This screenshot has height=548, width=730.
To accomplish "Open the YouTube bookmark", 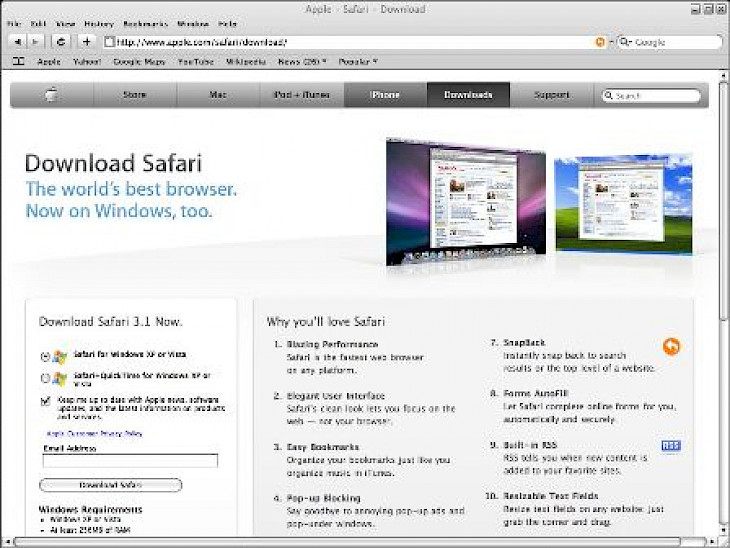I will coord(196,61).
